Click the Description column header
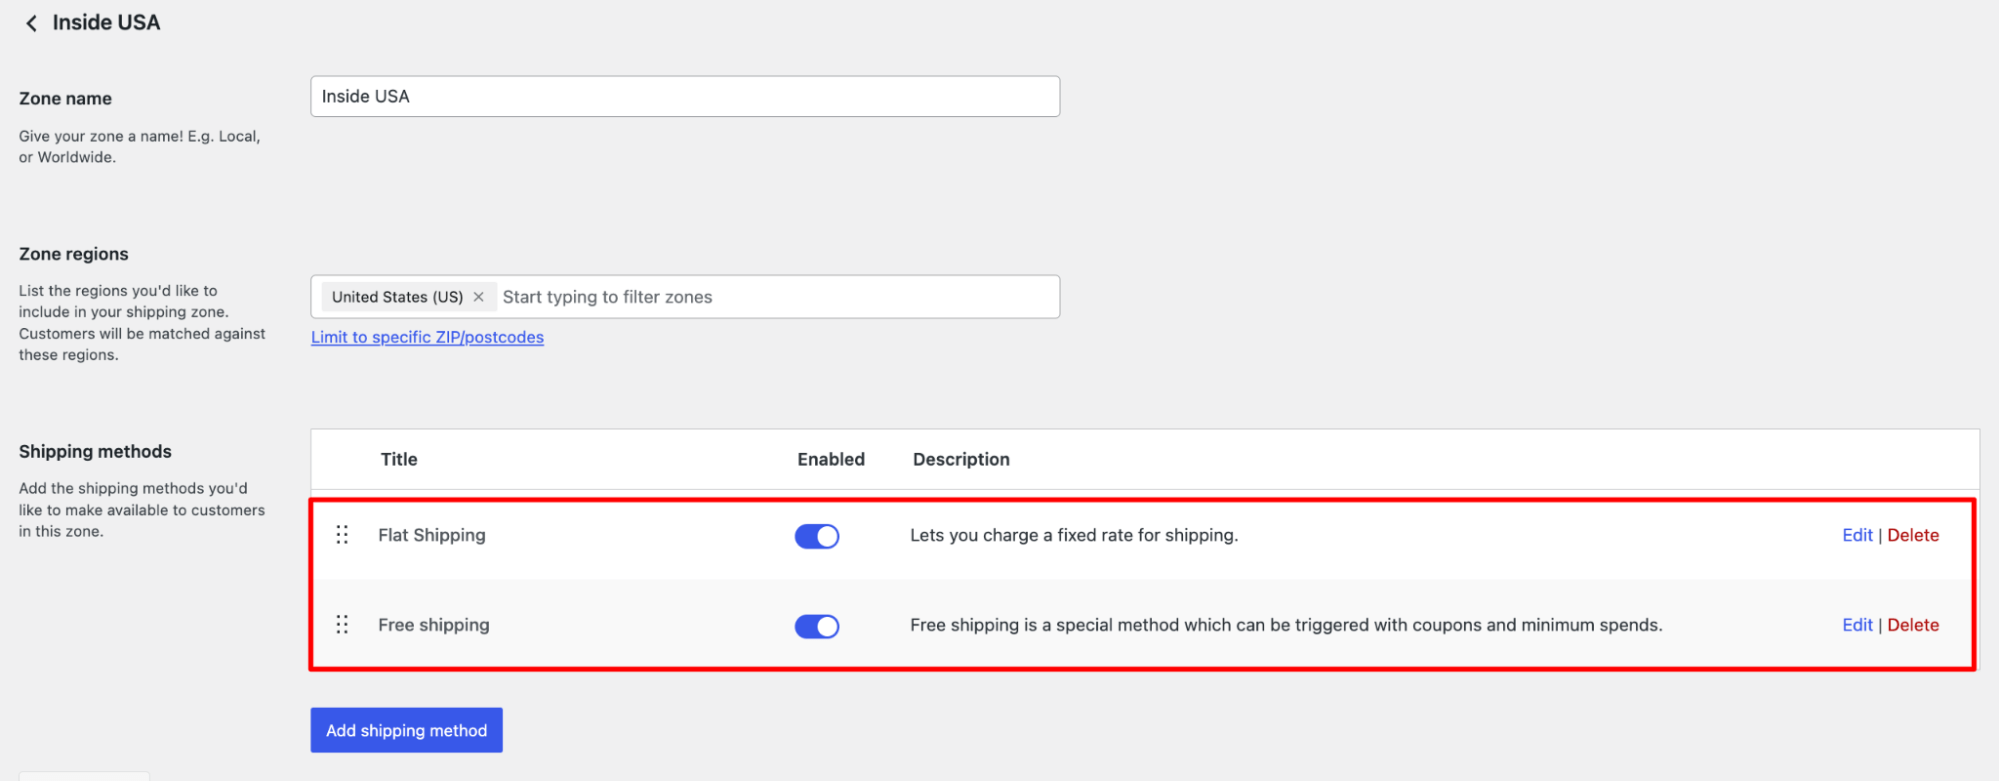Image resolution: width=1999 pixels, height=781 pixels. click(x=960, y=459)
